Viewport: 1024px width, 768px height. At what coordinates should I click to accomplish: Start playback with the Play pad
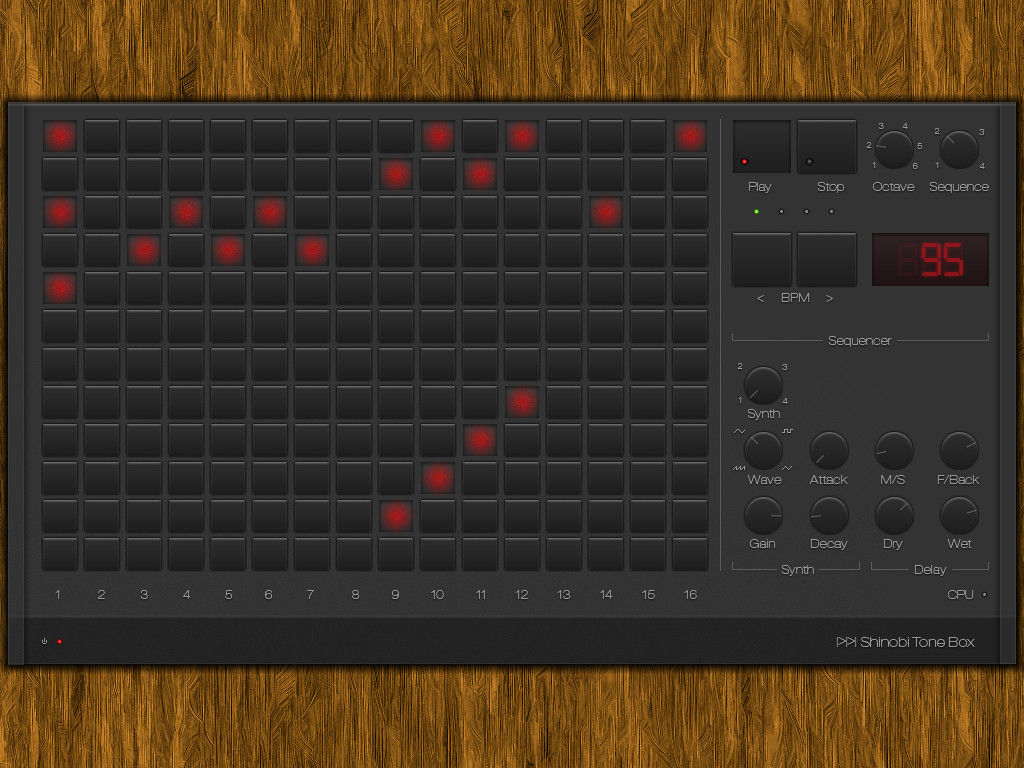(x=761, y=146)
